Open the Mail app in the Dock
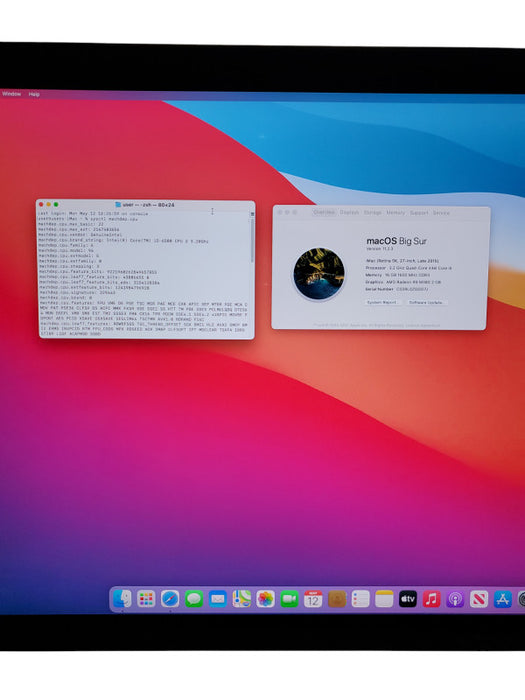Screen dimensions: 525x700 218,599
